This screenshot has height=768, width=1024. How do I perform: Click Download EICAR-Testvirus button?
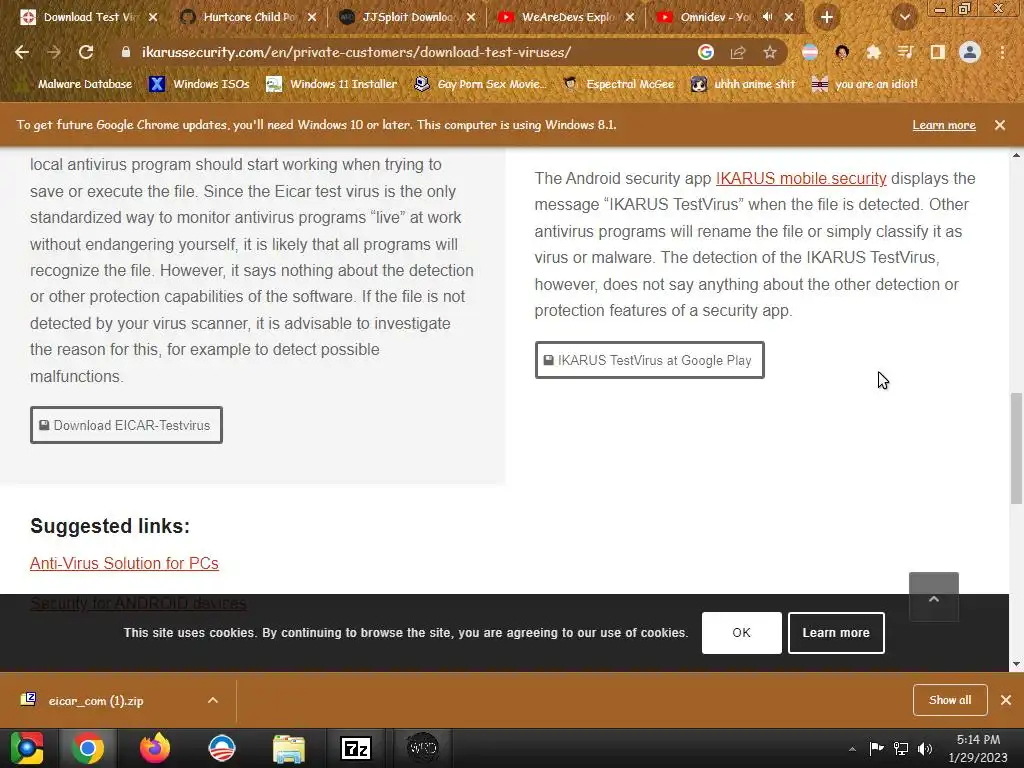point(126,425)
